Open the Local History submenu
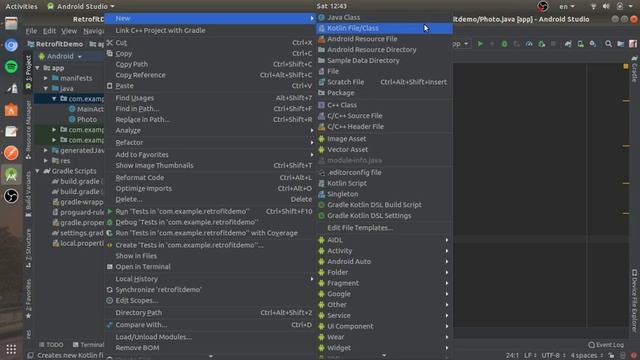The width and height of the screenshot is (640, 360). [210, 279]
